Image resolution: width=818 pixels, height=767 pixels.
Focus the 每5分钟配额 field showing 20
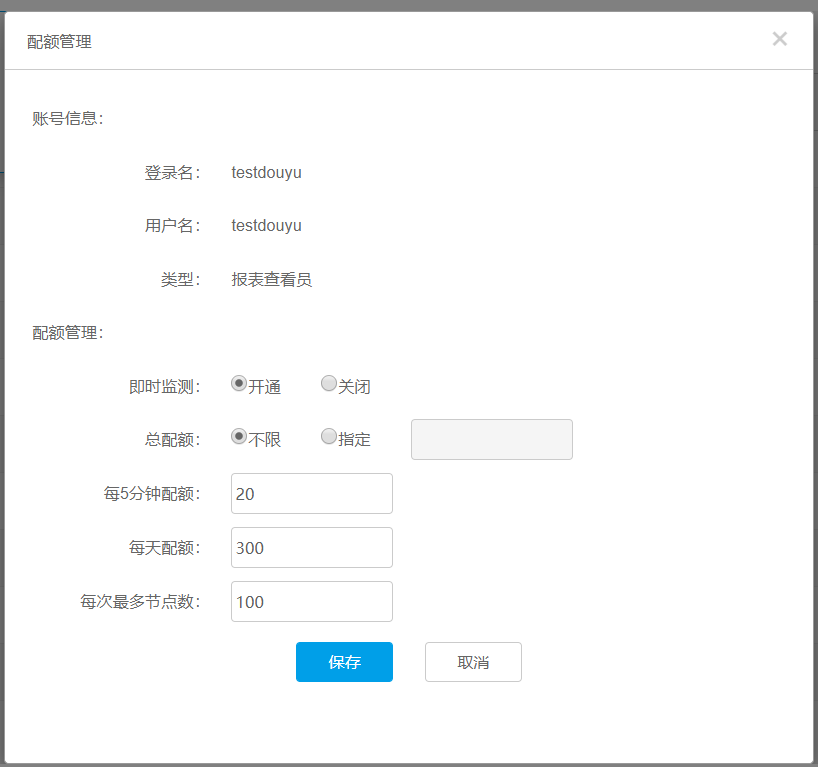coord(311,494)
